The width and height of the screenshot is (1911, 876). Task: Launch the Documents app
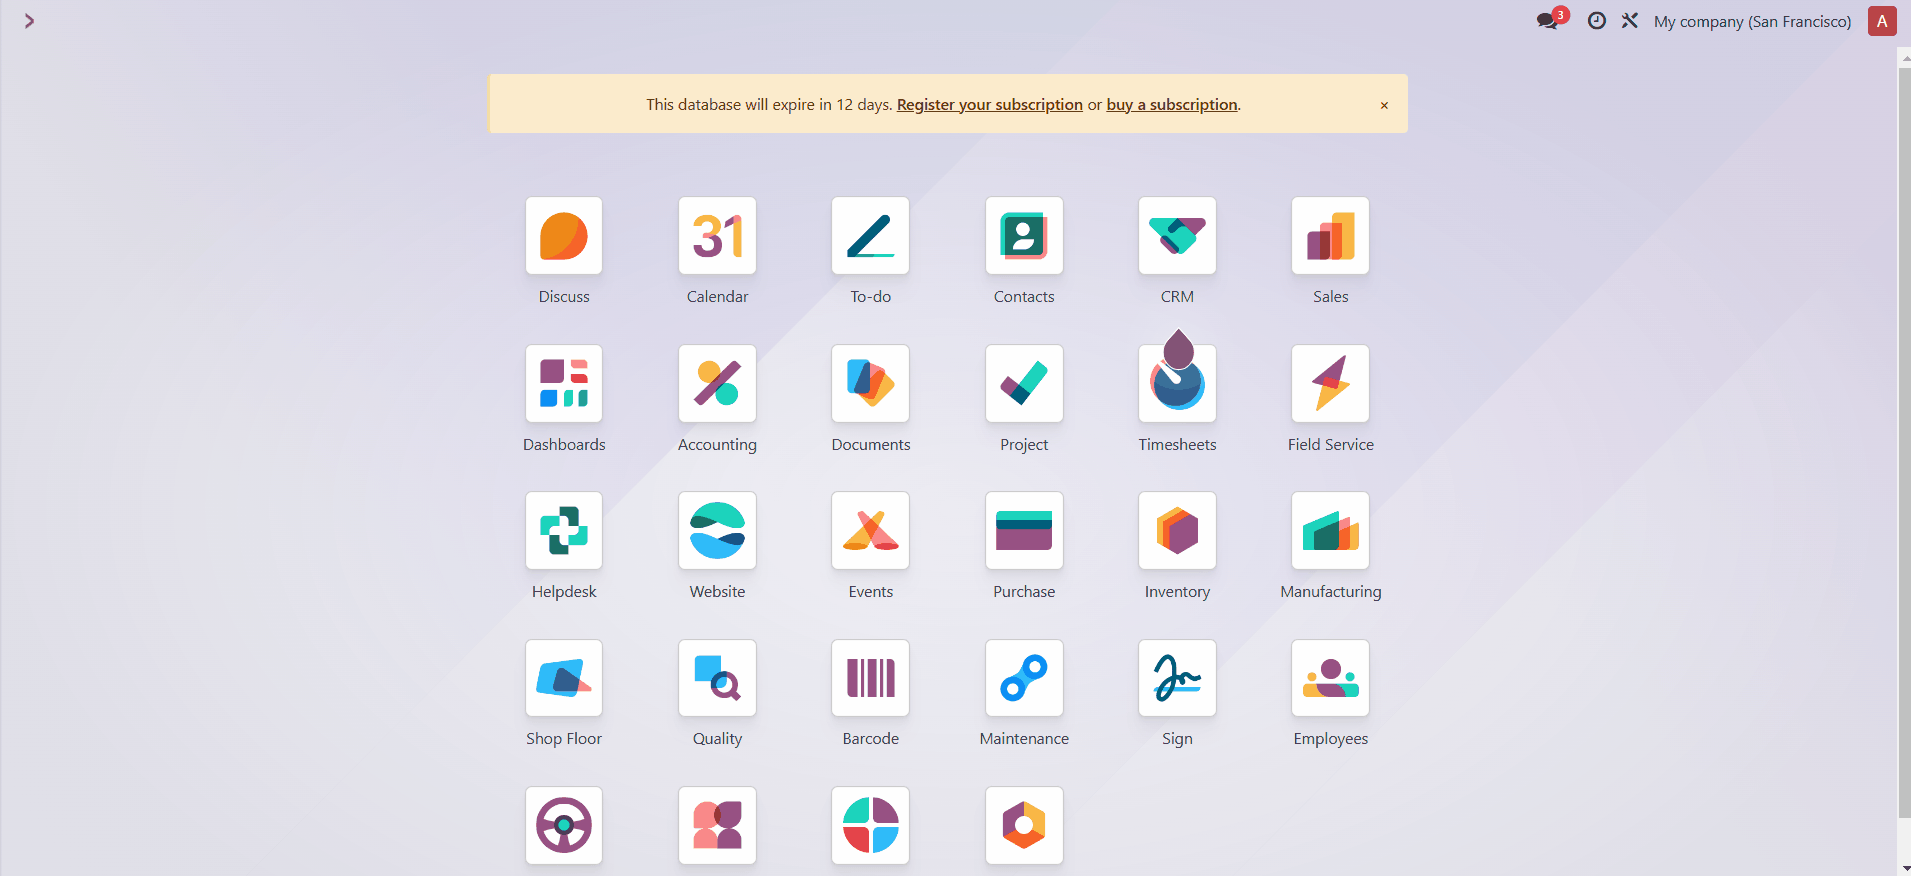point(870,384)
